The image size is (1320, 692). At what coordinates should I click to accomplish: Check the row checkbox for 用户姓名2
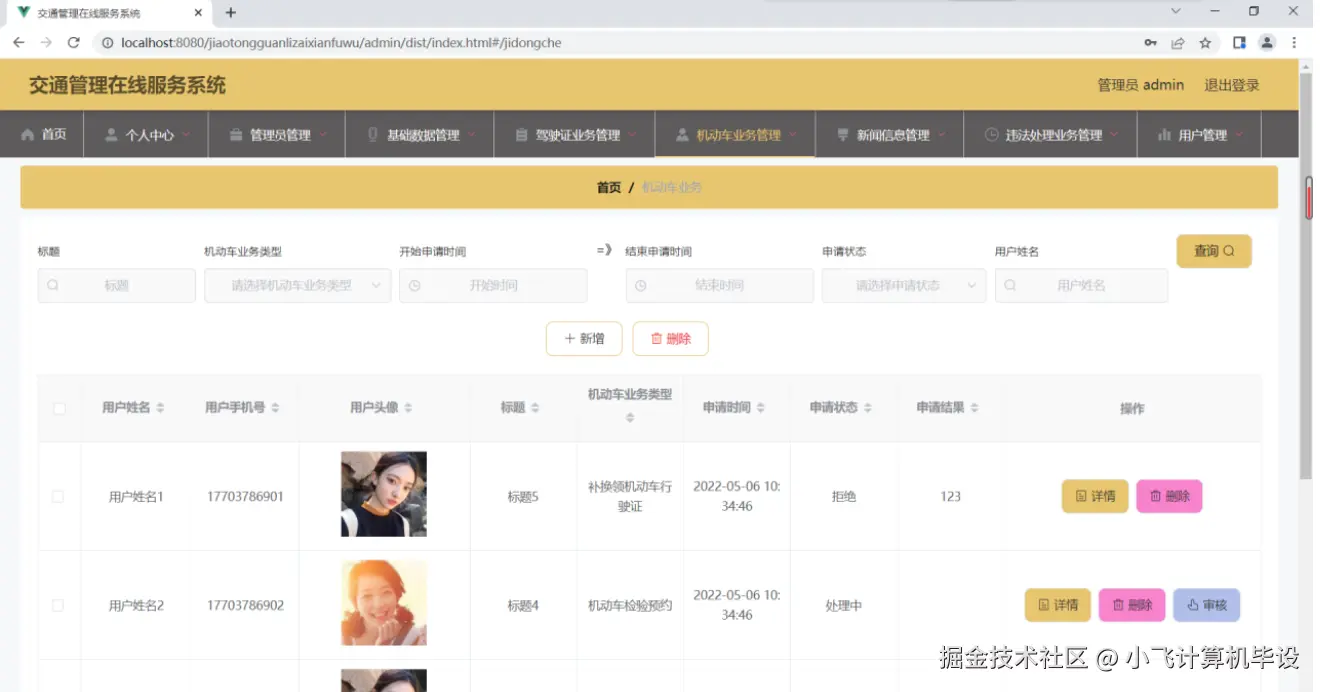click(x=57, y=605)
